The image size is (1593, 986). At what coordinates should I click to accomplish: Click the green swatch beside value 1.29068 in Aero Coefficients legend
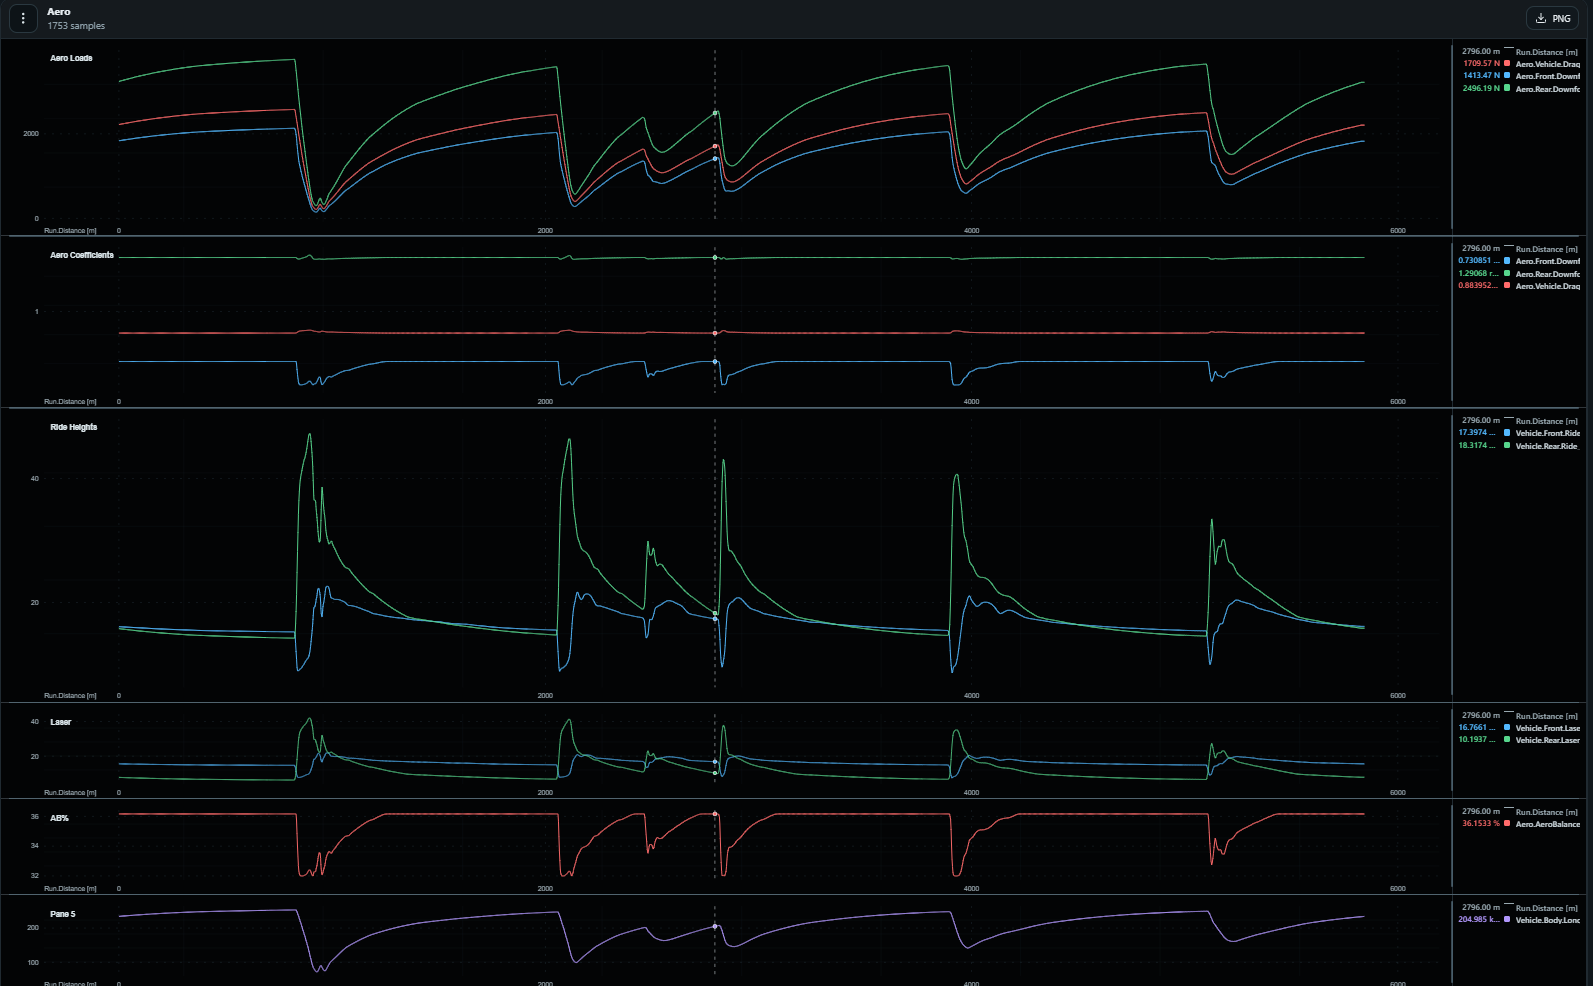pyautogui.click(x=1507, y=274)
